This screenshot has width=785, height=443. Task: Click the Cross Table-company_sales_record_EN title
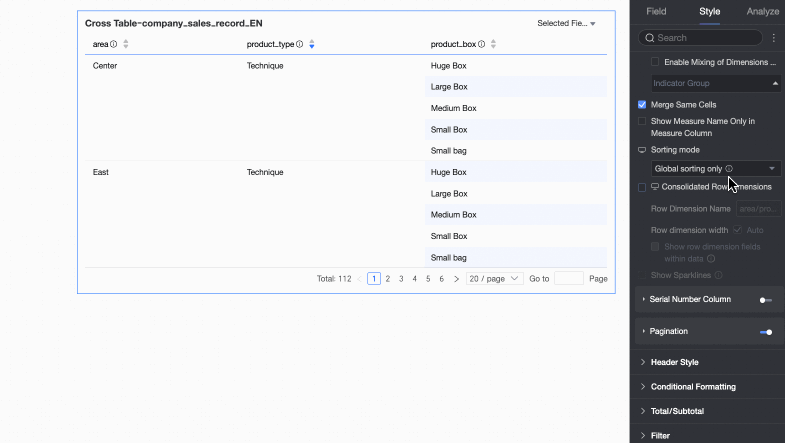point(174,24)
